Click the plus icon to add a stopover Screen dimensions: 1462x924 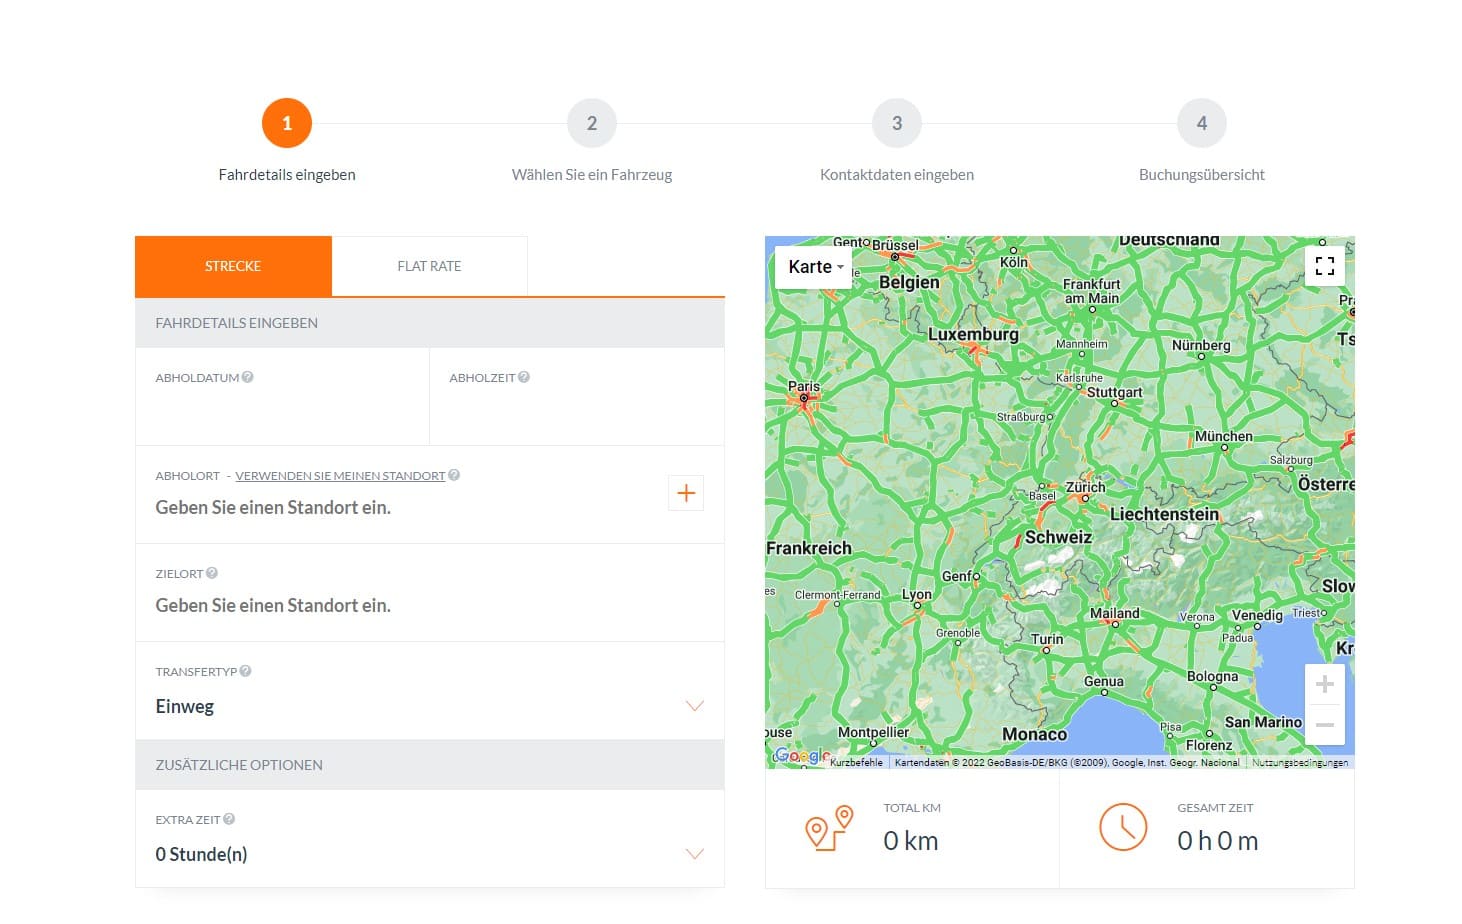point(686,493)
